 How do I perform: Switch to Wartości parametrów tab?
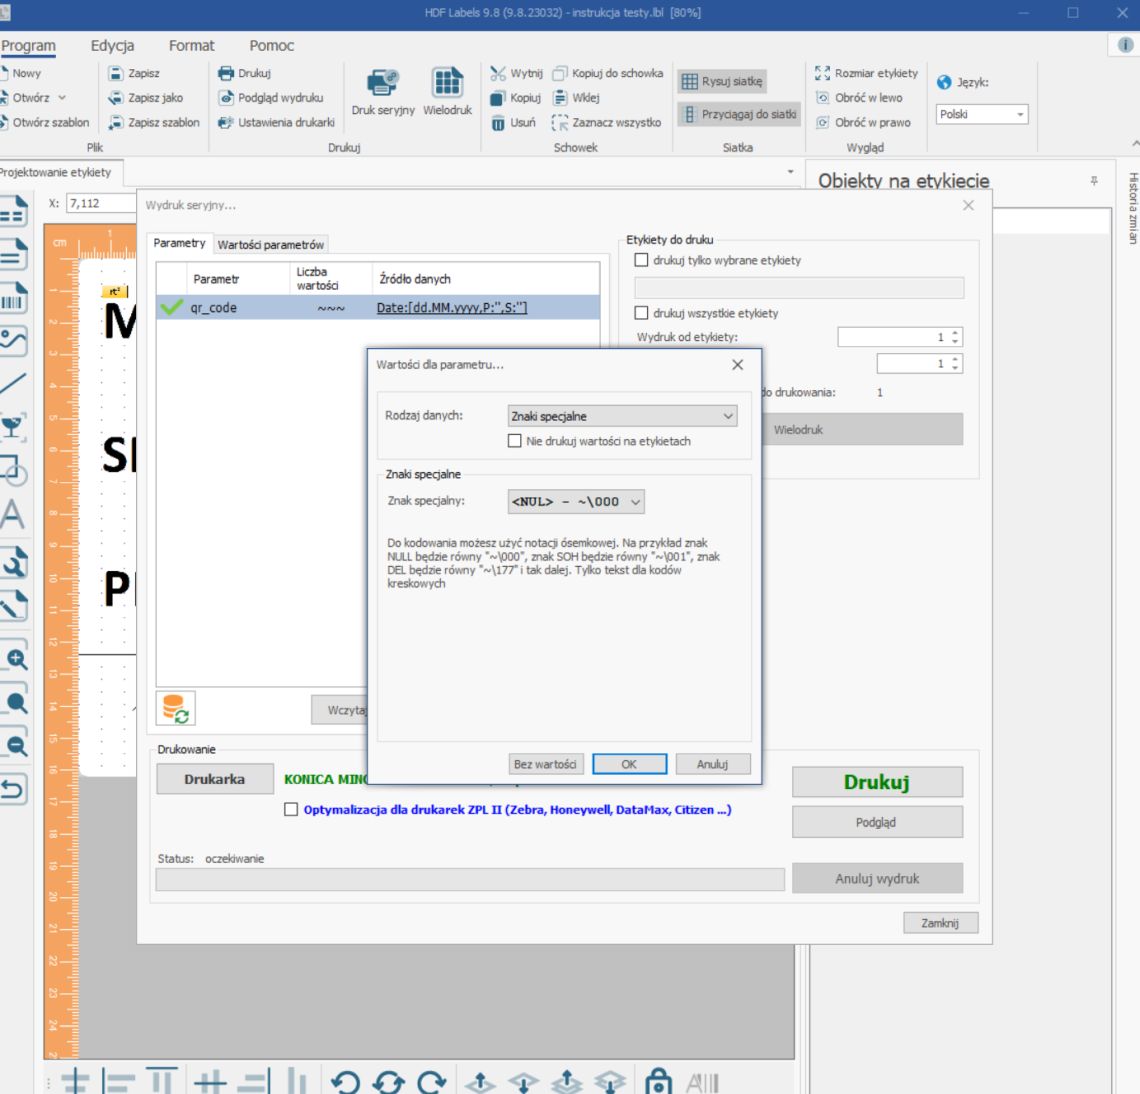coord(270,244)
